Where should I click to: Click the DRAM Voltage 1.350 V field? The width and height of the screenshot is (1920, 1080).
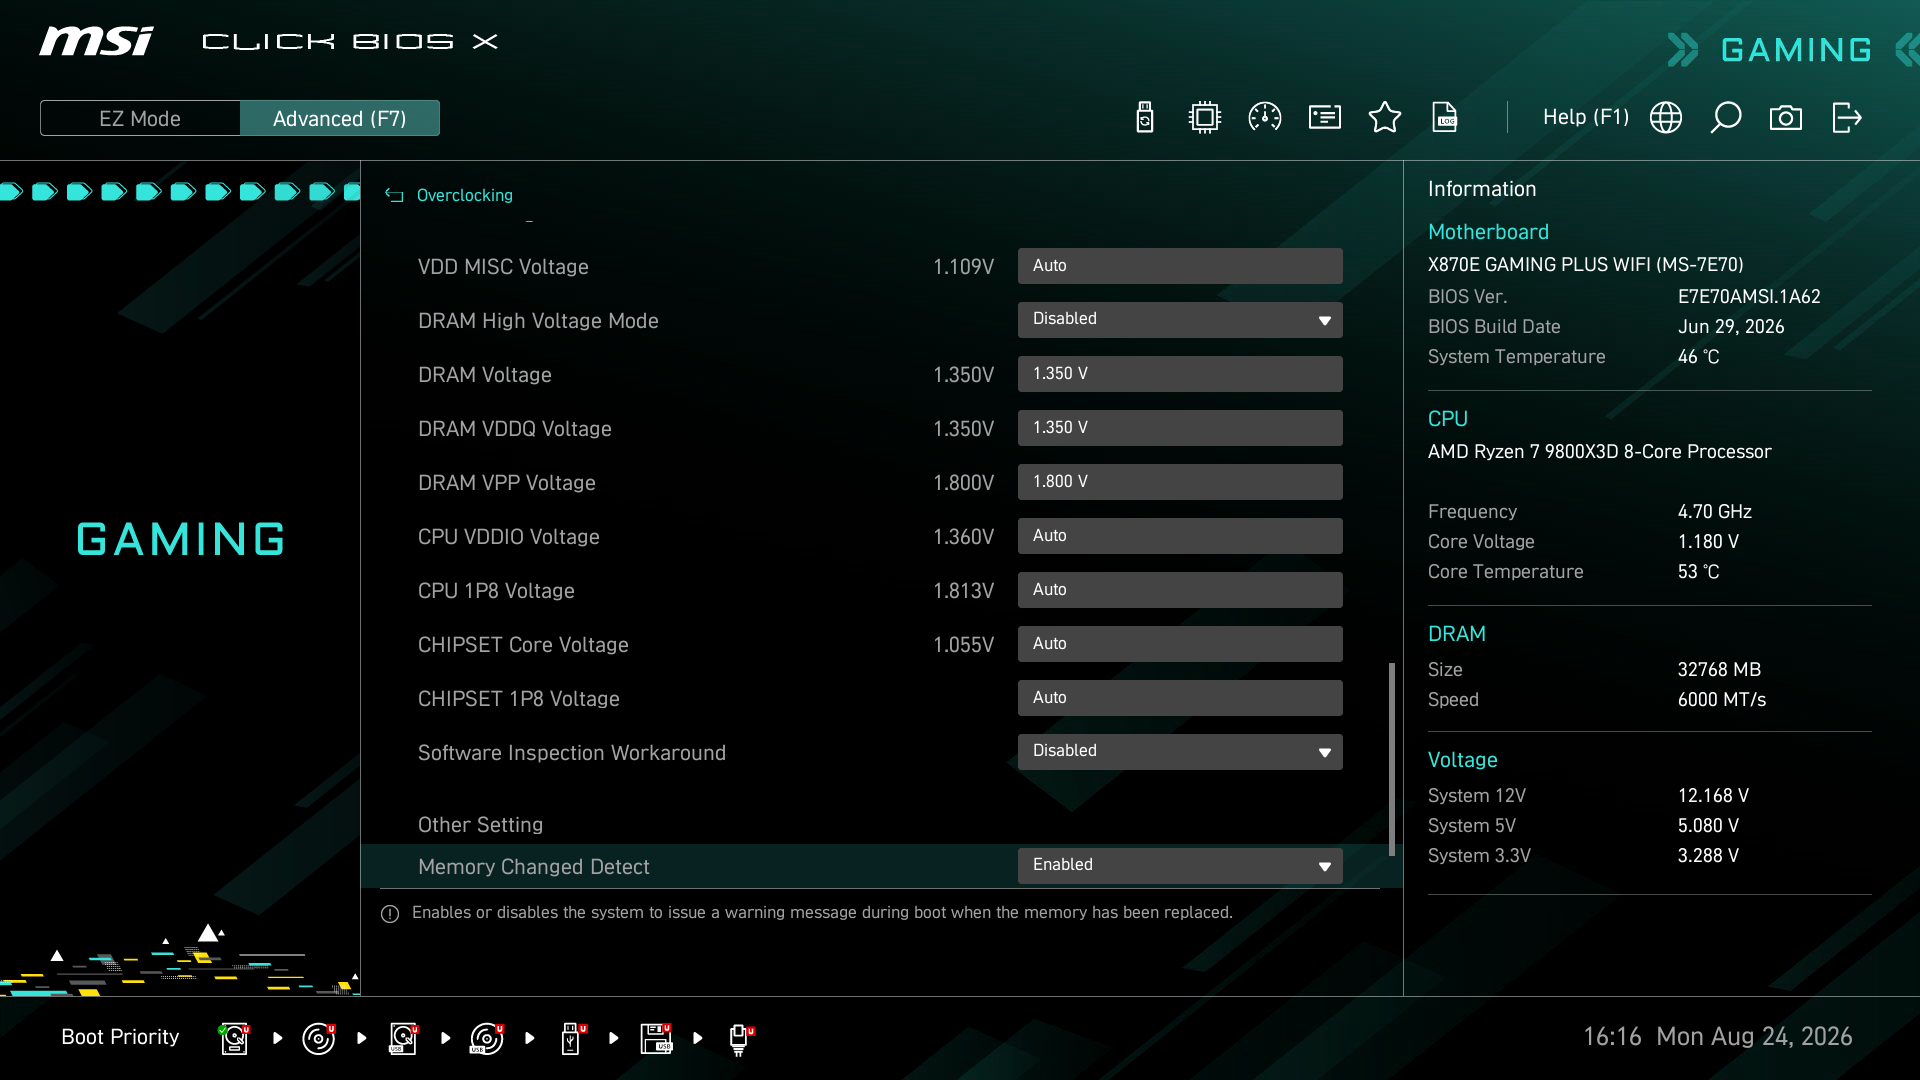pos(1180,374)
